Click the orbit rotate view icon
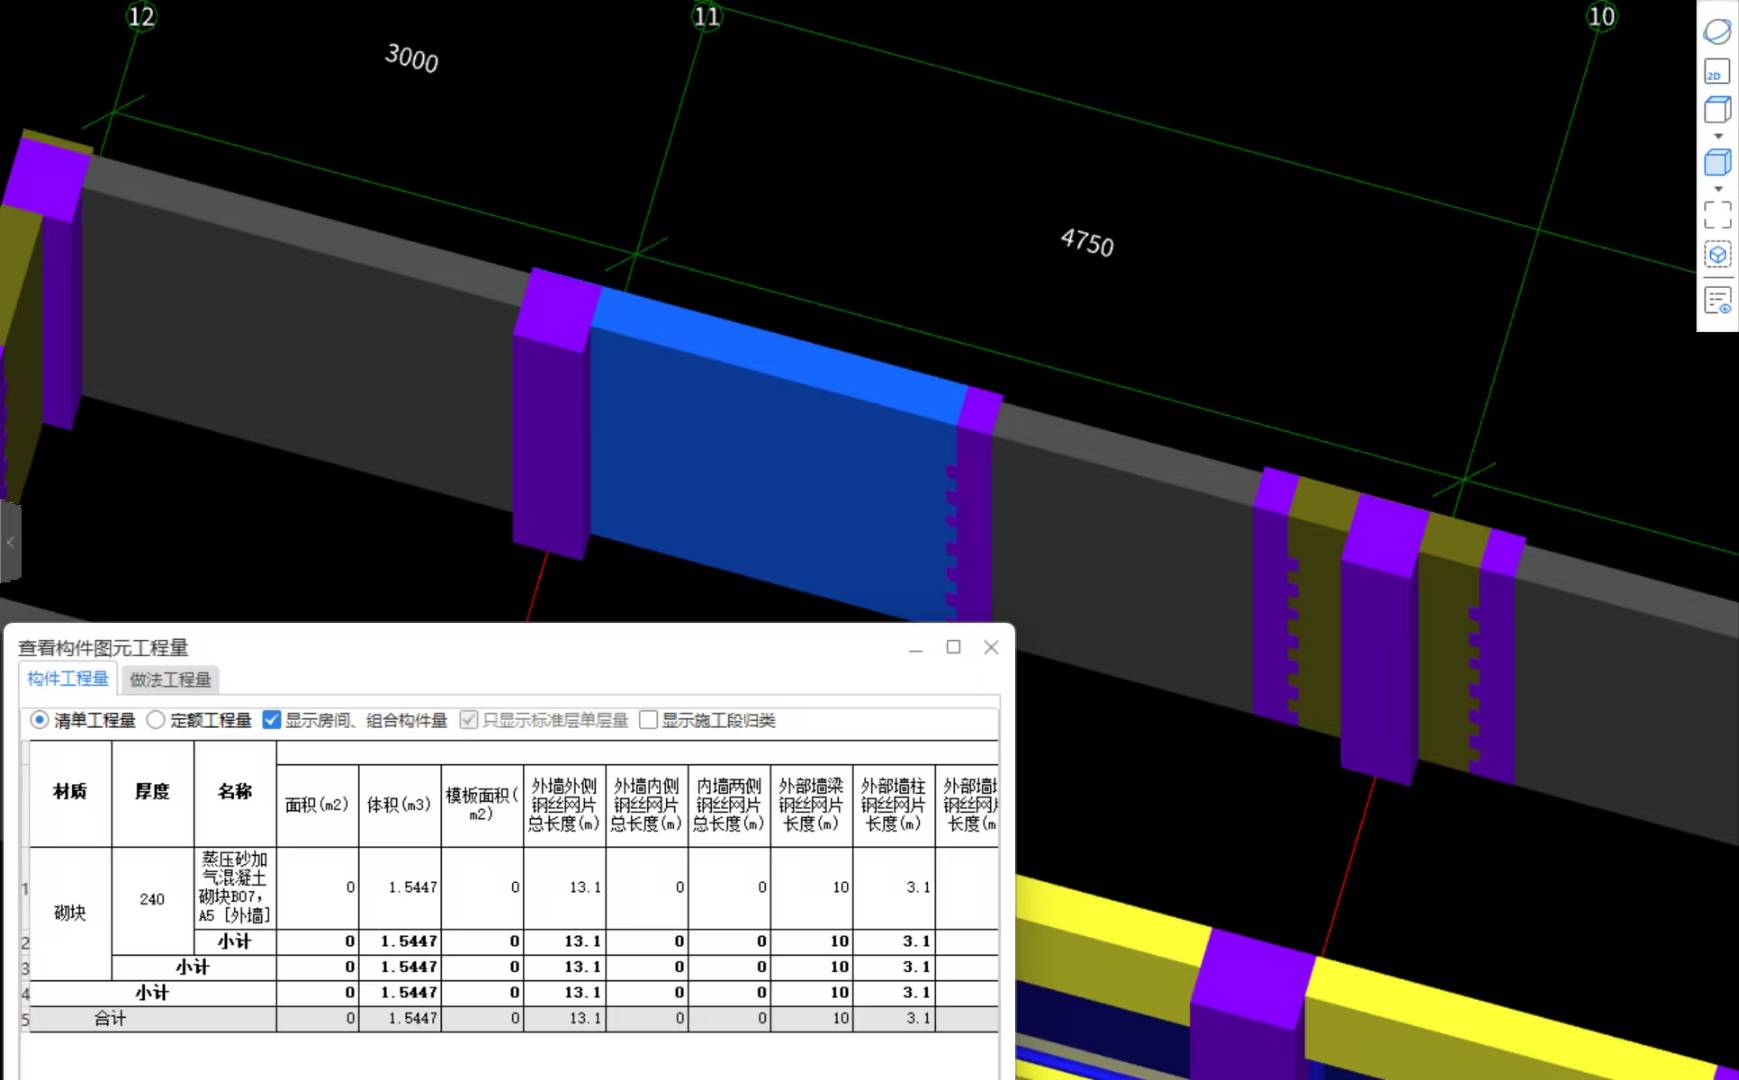The height and width of the screenshot is (1080, 1739). [x=1717, y=31]
